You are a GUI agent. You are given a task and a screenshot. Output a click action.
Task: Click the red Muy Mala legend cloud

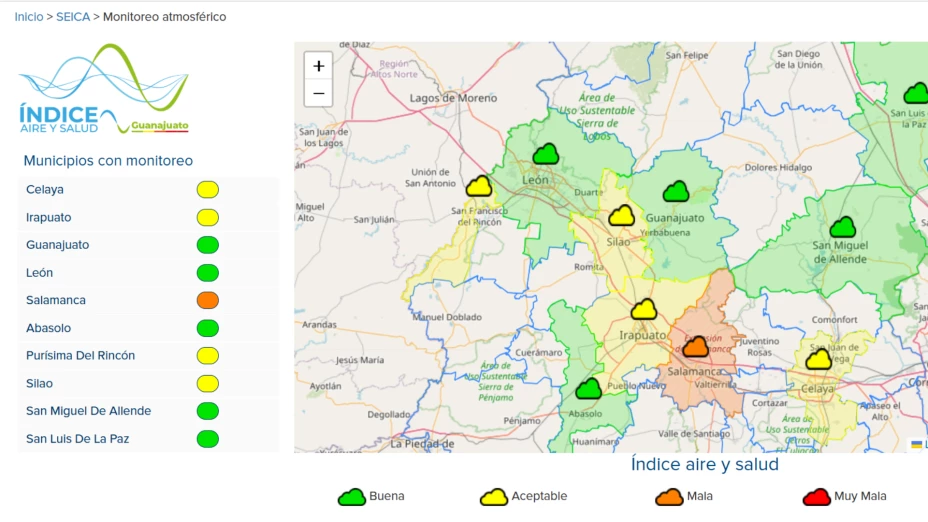[x=817, y=497]
